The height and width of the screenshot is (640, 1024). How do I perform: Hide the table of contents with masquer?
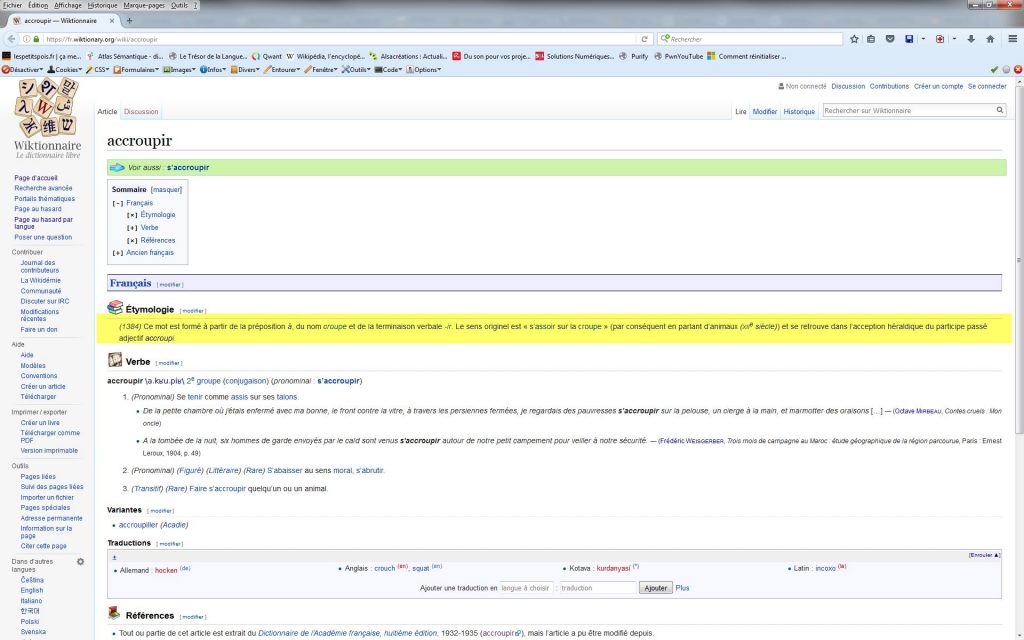coord(166,189)
